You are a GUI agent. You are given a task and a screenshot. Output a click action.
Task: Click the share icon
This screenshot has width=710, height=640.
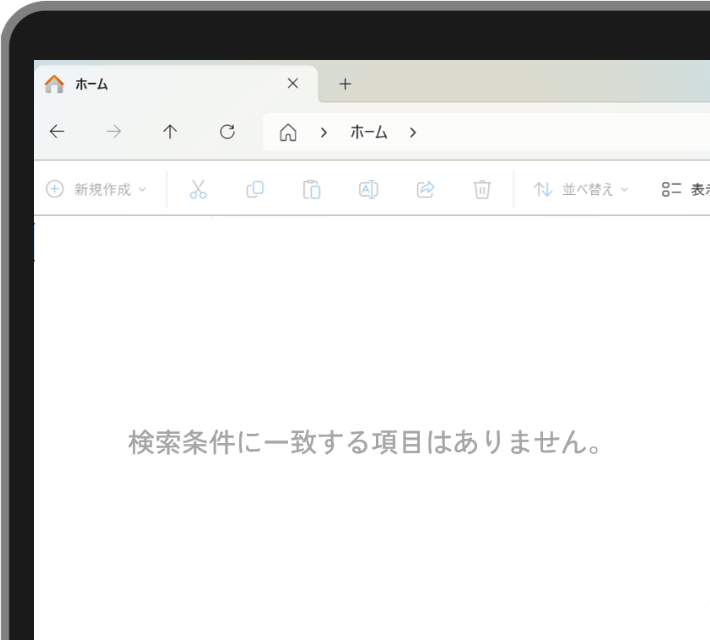pos(425,189)
